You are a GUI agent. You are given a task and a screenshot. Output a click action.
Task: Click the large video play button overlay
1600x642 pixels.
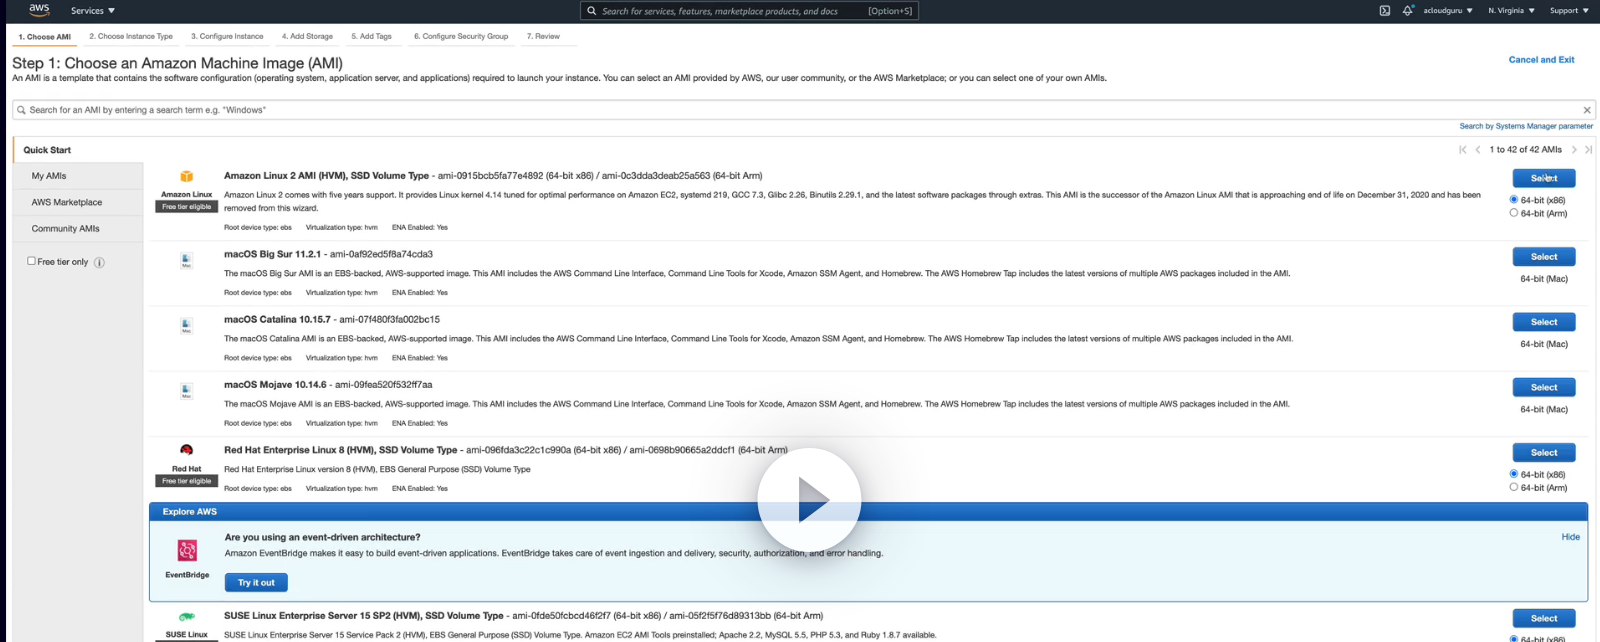(809, 500)
